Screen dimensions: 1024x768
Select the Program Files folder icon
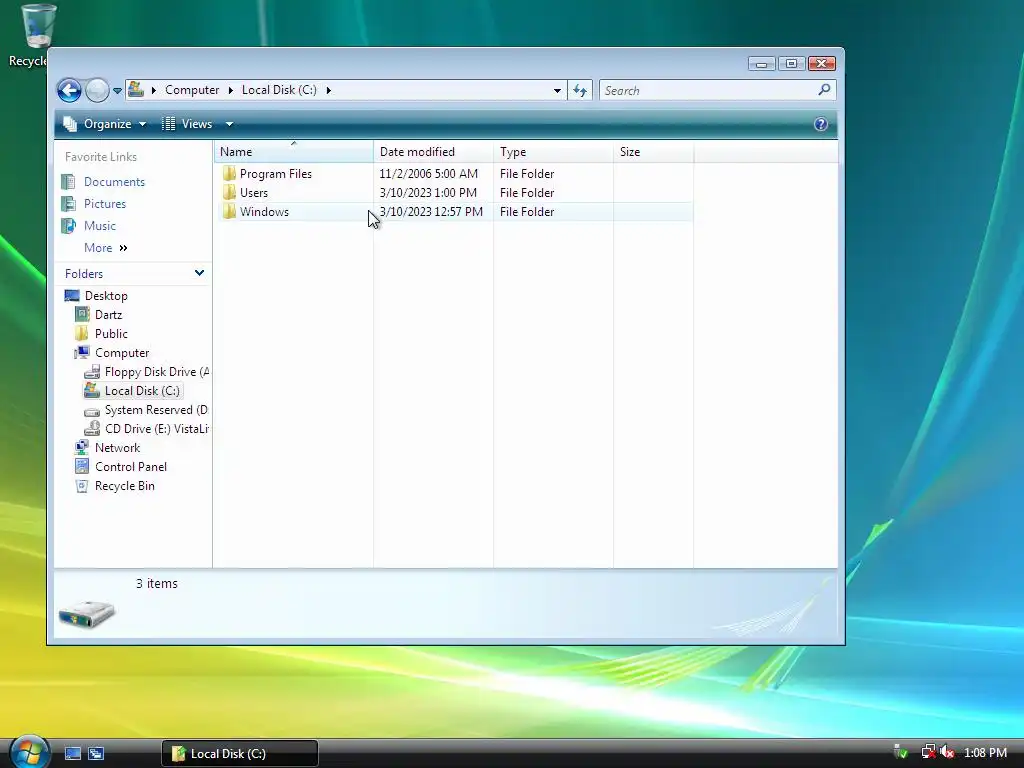[229, 174]
